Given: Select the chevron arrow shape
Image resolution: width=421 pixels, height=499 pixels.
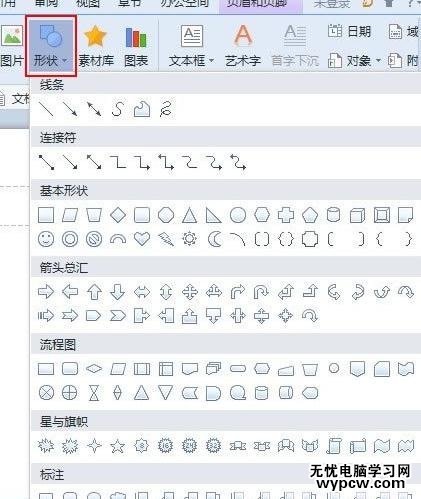Looking at the screenshot, I should 118,315.
